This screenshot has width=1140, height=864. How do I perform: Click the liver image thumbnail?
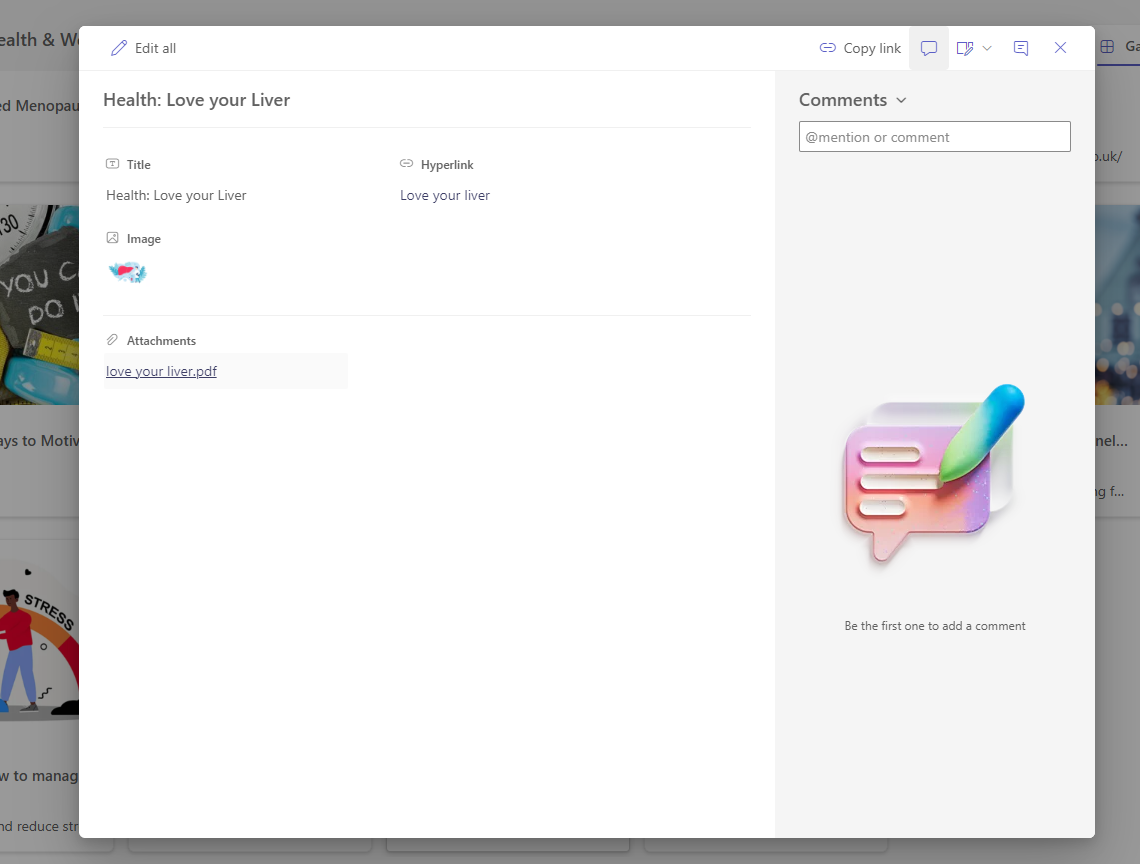127,272
